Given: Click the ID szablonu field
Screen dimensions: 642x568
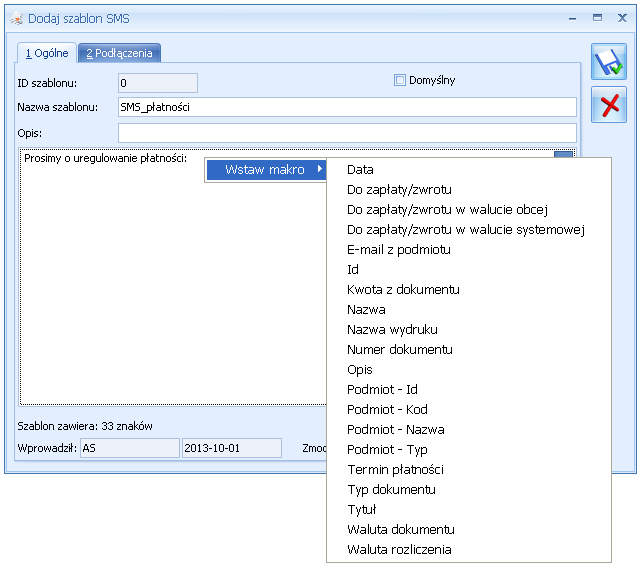Looking at the screenshot, I should (158, 83).
